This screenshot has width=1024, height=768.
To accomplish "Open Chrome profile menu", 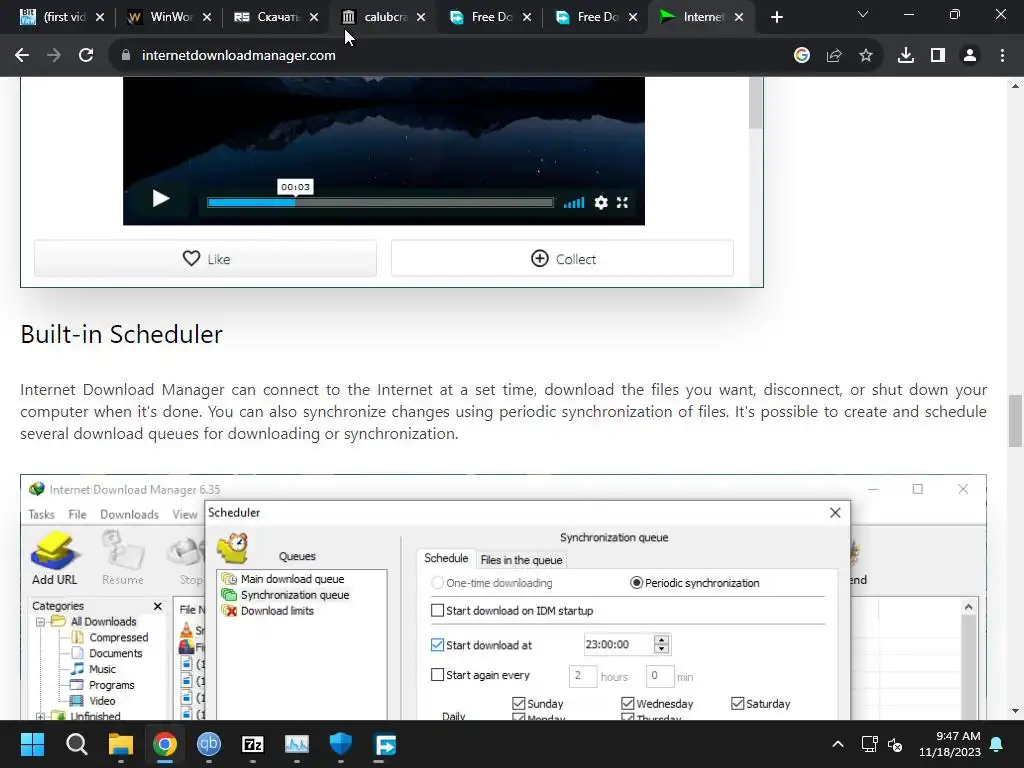I will click(970, 56).
